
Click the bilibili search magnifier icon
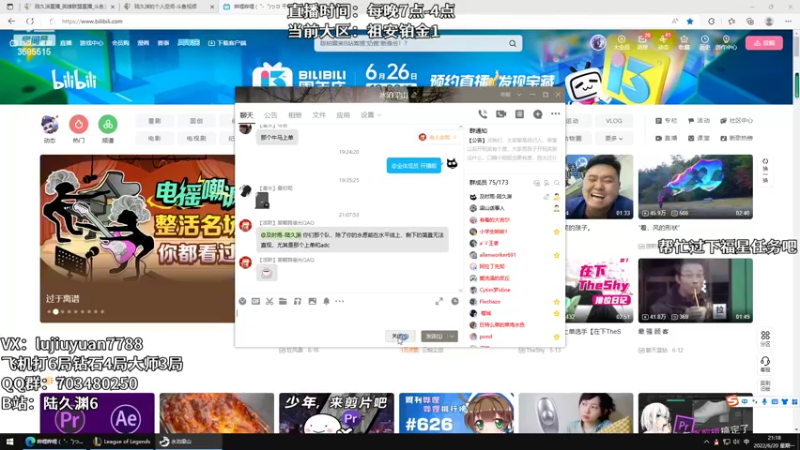[512, 44]
